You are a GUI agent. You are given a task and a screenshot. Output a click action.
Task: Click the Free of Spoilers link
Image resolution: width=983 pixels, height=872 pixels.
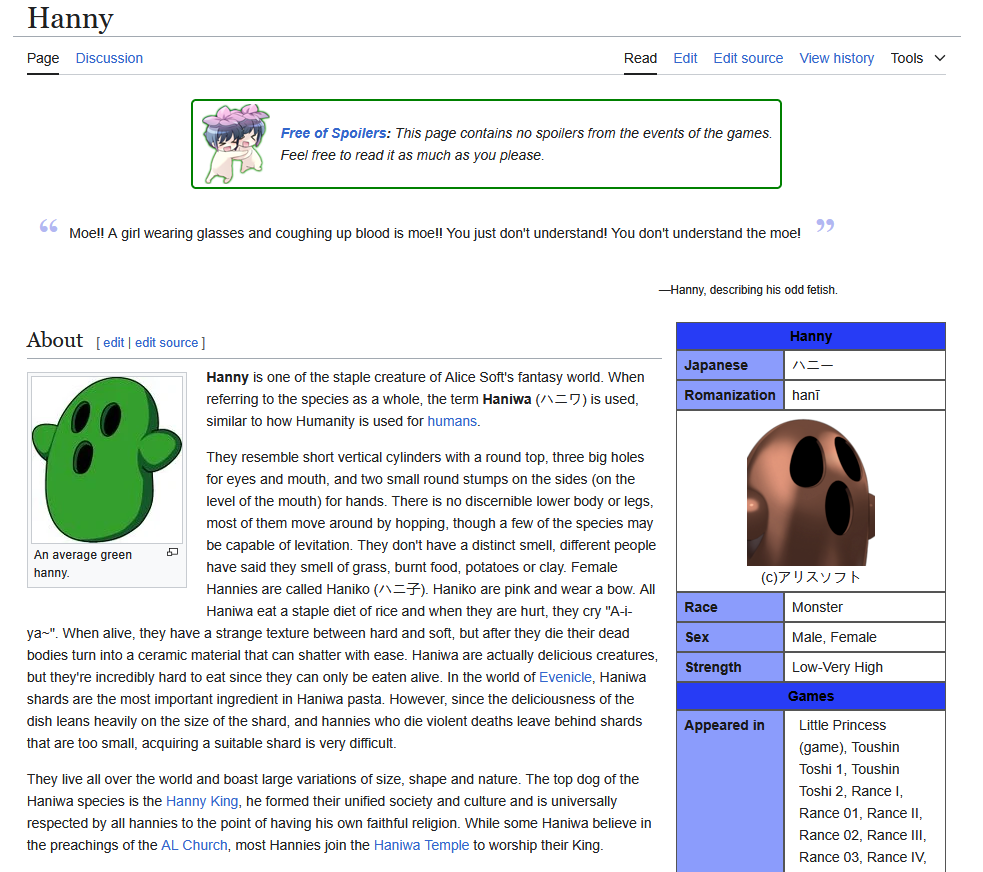(x=335, y=133)
